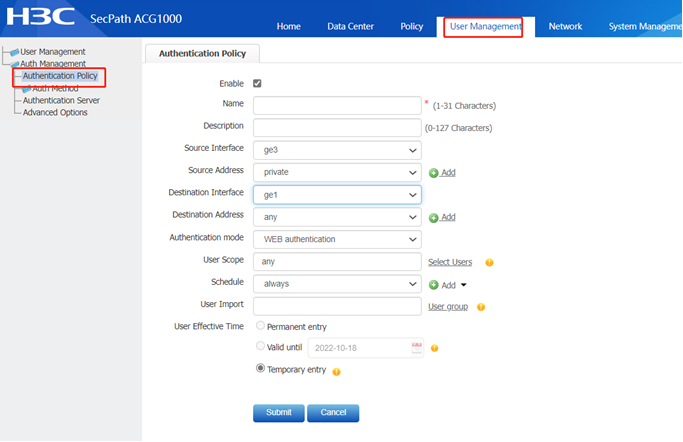Expand the Destination Interface dropdown showing ge1
683x442 pixels.
pos(337,195)
